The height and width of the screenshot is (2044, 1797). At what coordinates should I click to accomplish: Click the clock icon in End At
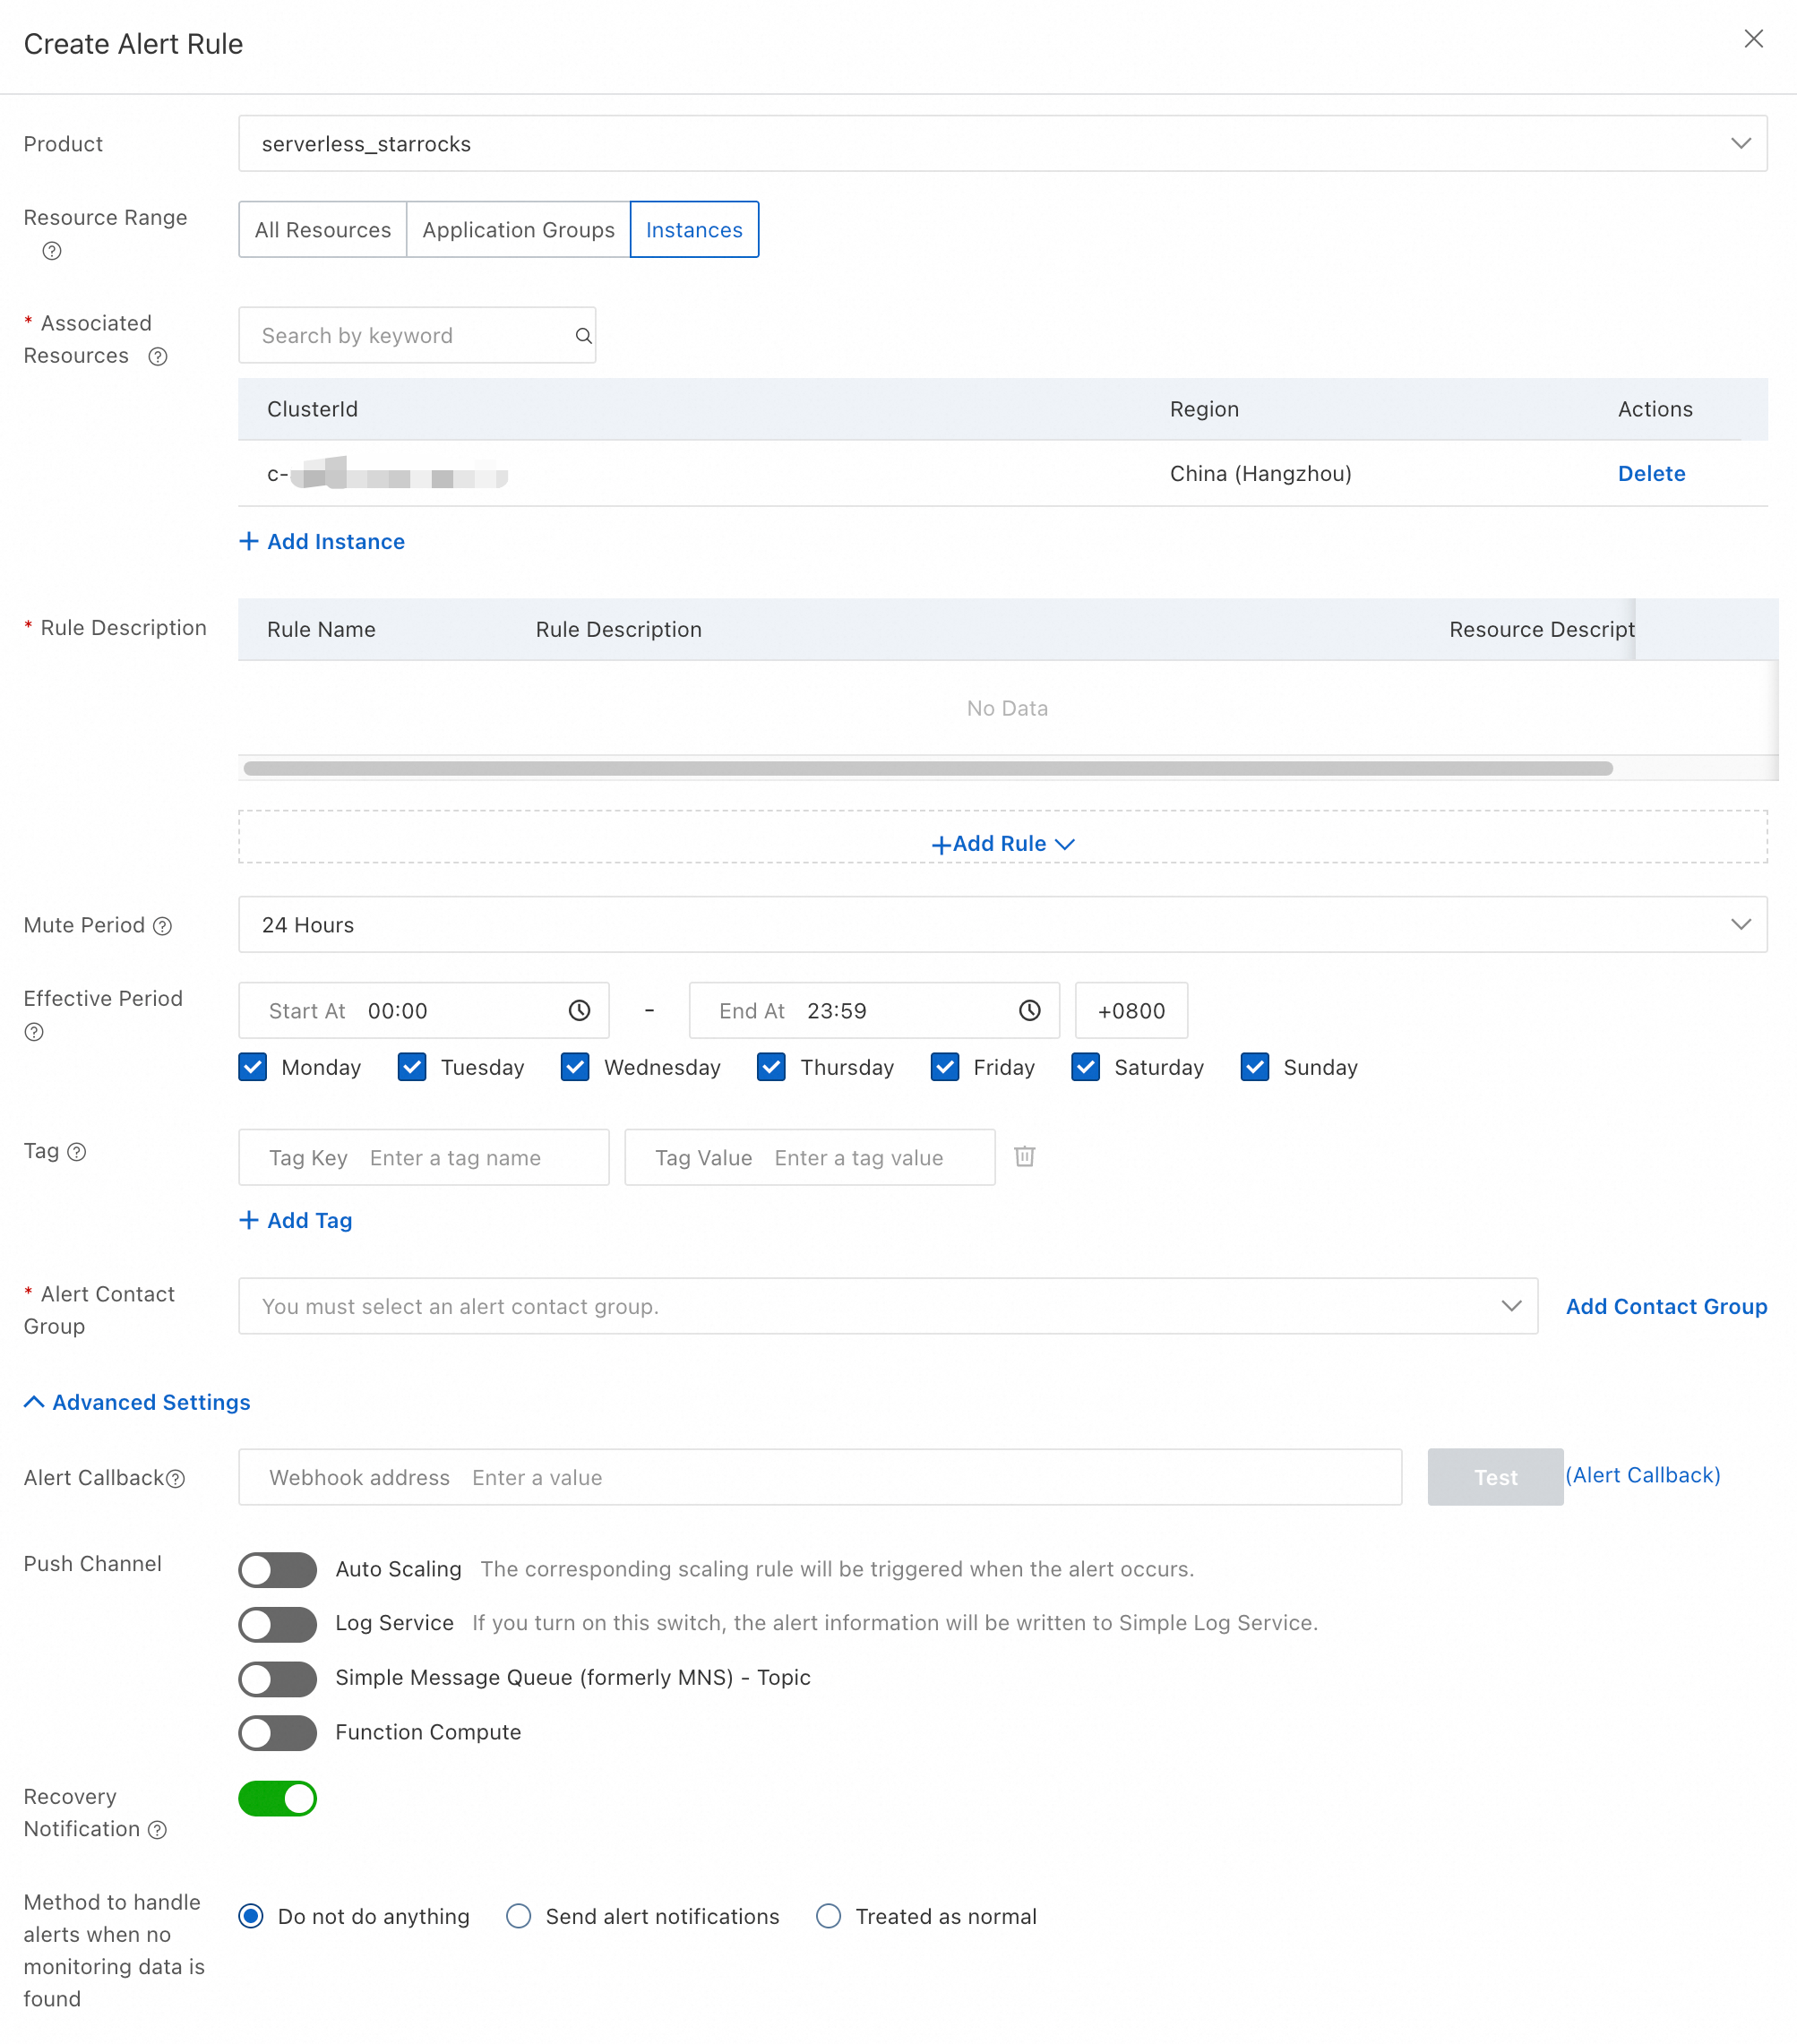[x=1030, y=1011]
